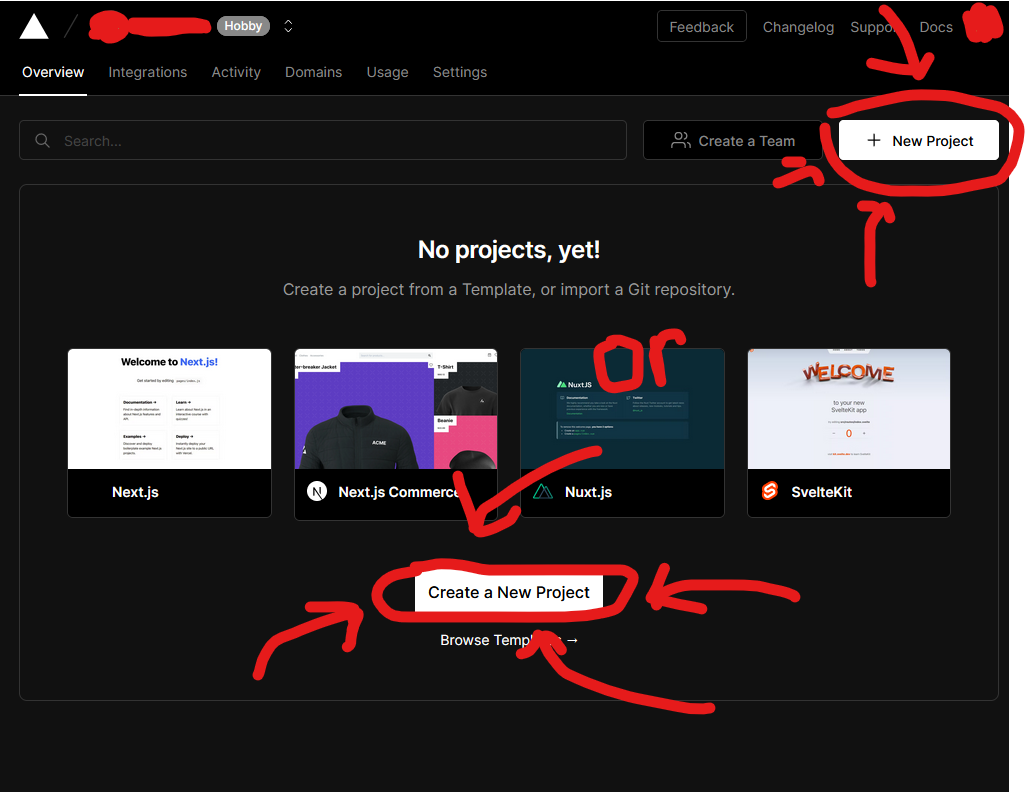Image resolution: width=1025 pixels, height=792 pixels.
Task: Click the Next.js template name label
Action: pos(135,492)
